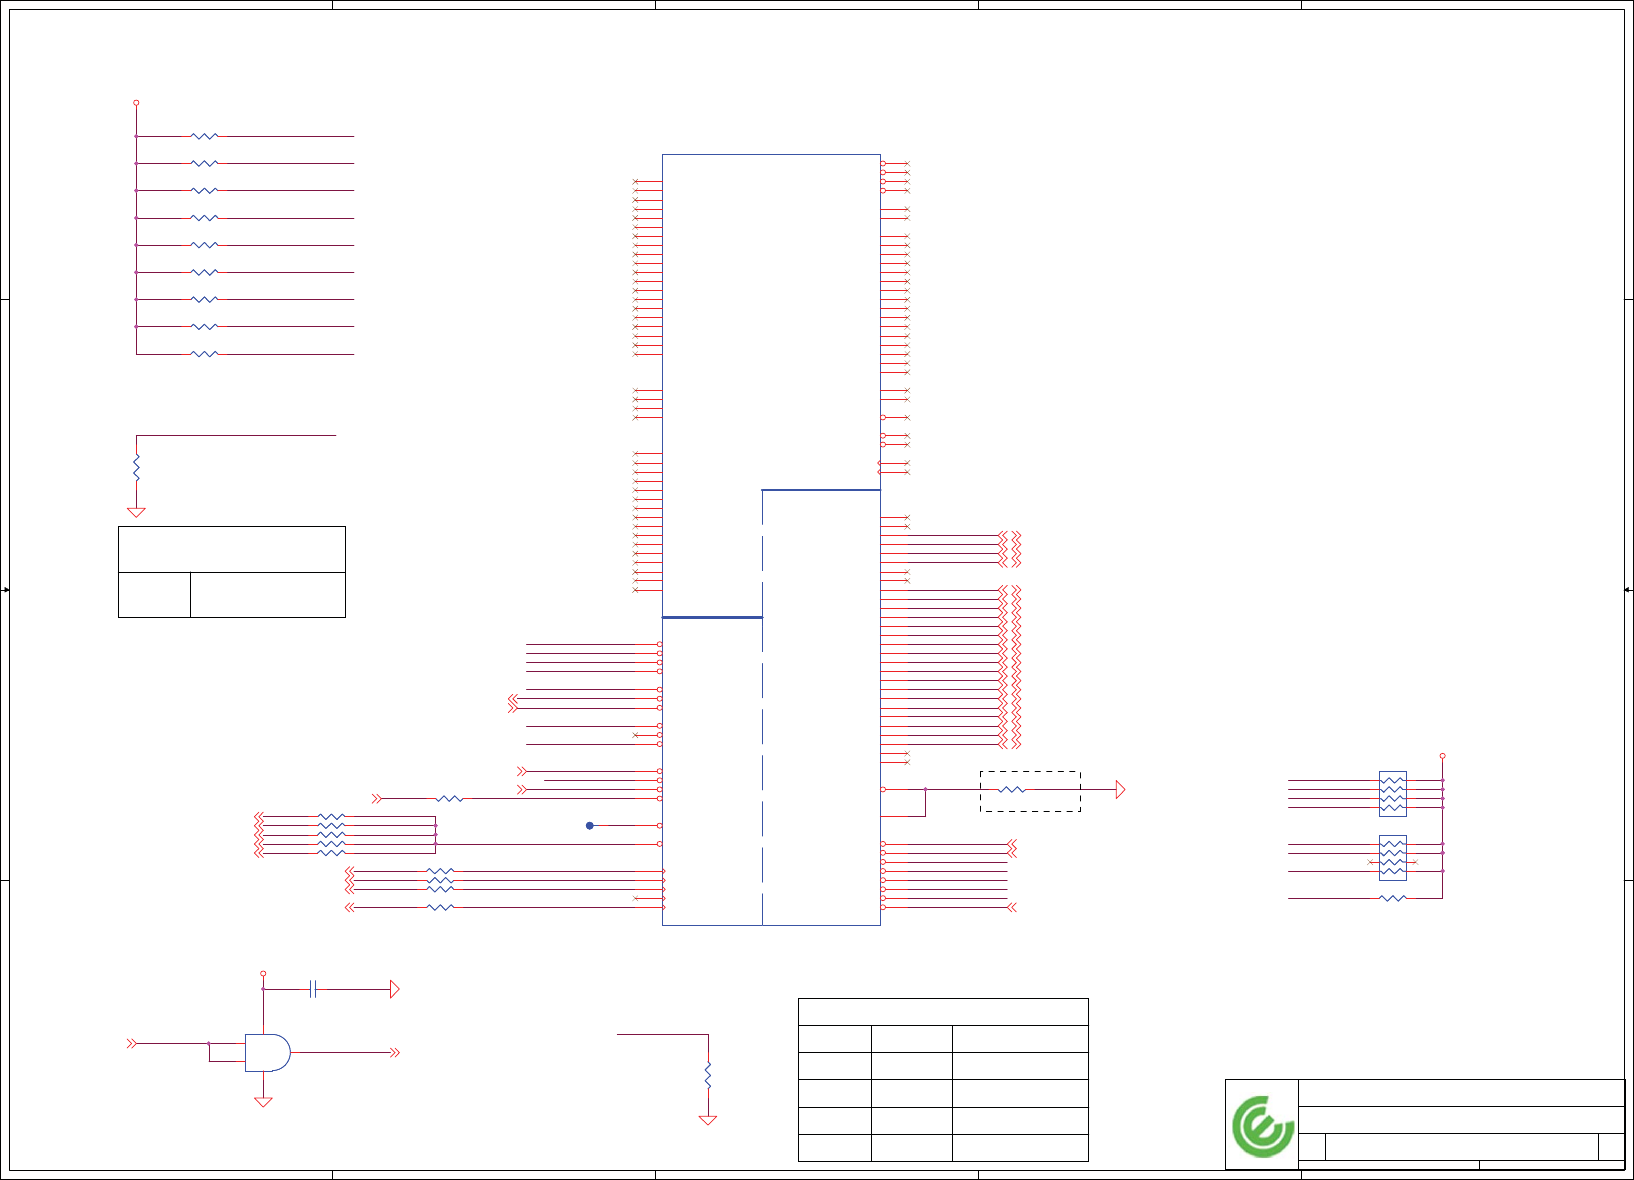Select the topmost resistor in the pull-up bank
The height and width of the screenshot is (1180, 1634).
pos(204,136)
